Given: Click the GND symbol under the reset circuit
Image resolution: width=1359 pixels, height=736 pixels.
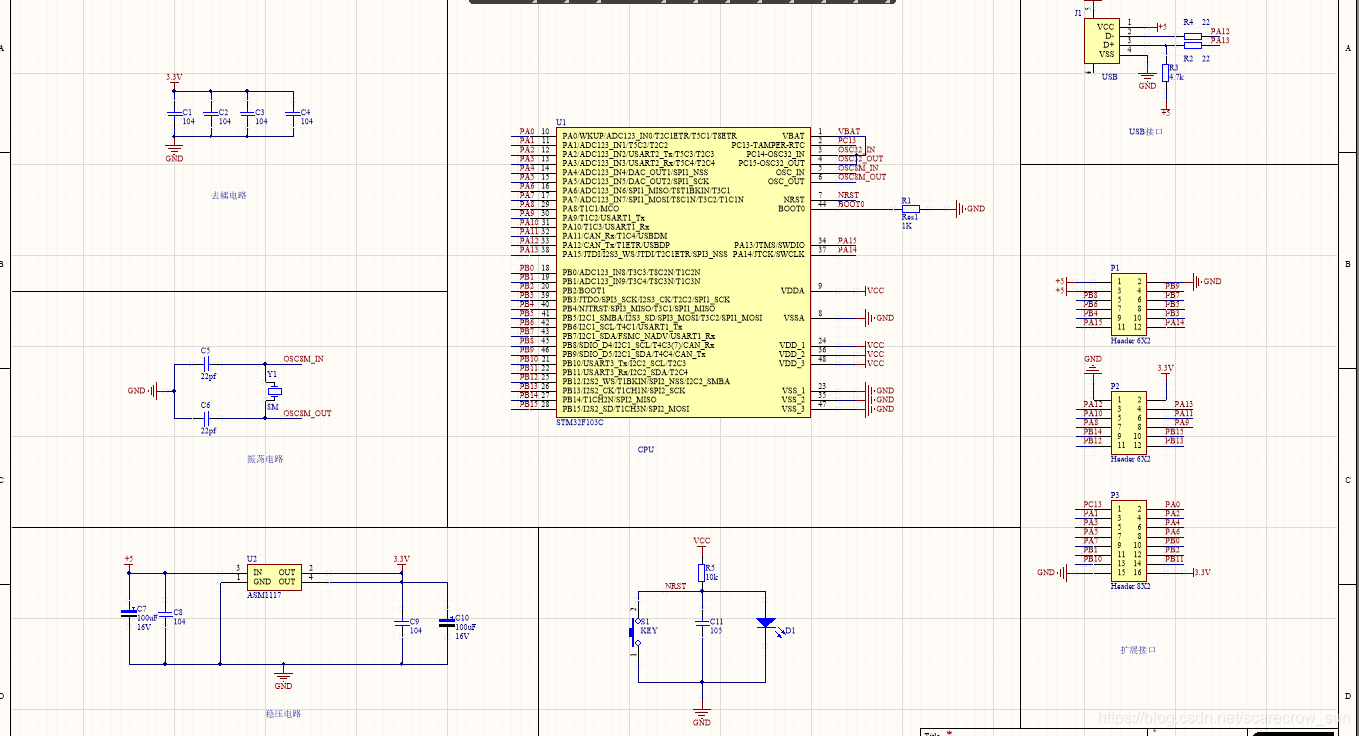Looking at the screenshot, I should tap(702, 716).
